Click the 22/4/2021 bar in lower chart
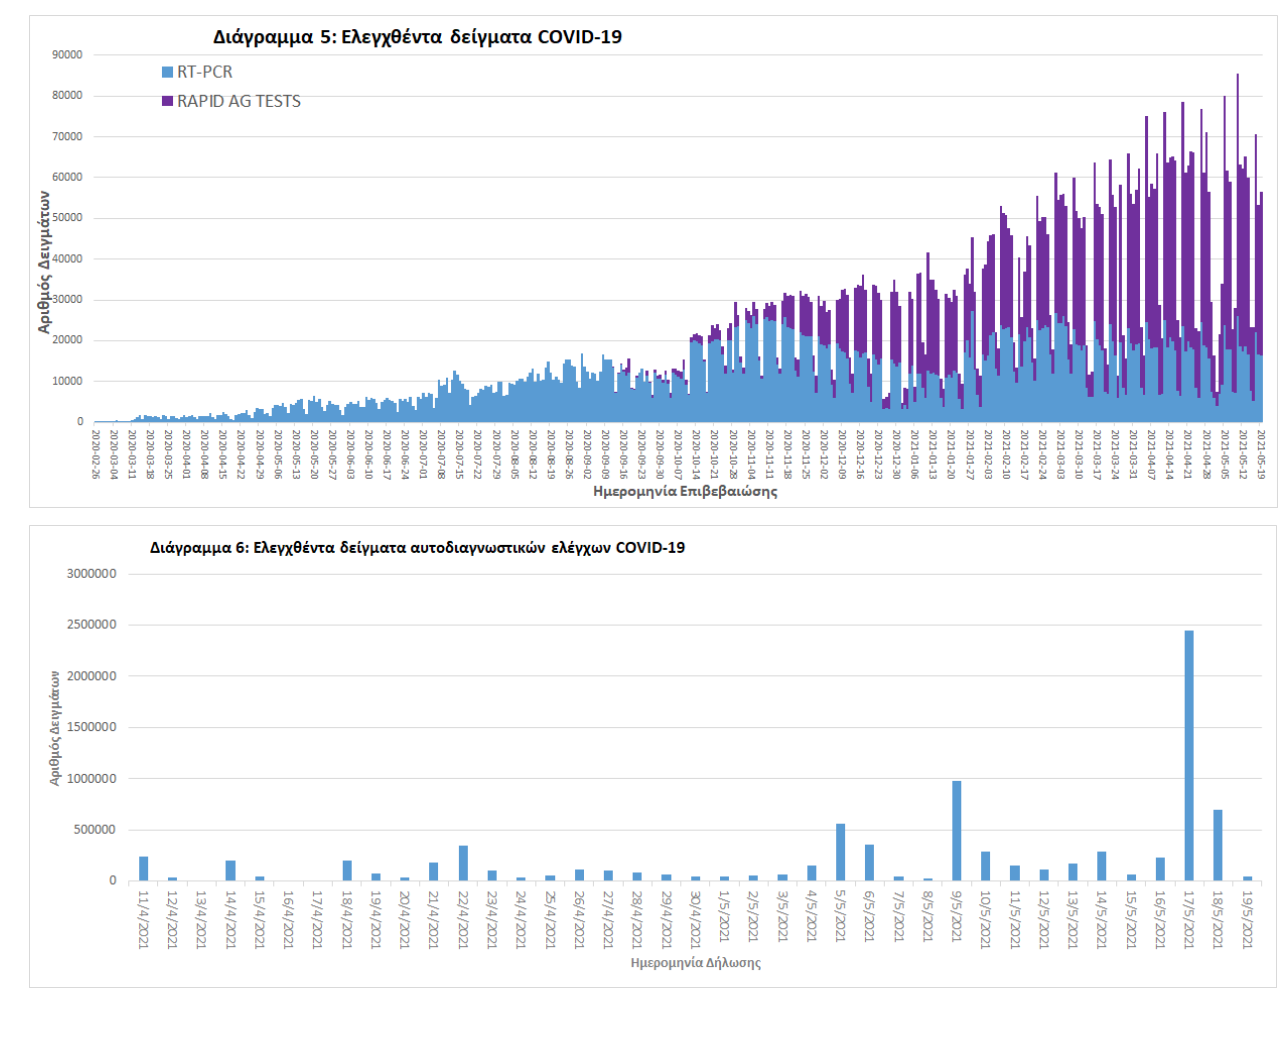This screenshot has width=1282, height=1040. point(463,863)
